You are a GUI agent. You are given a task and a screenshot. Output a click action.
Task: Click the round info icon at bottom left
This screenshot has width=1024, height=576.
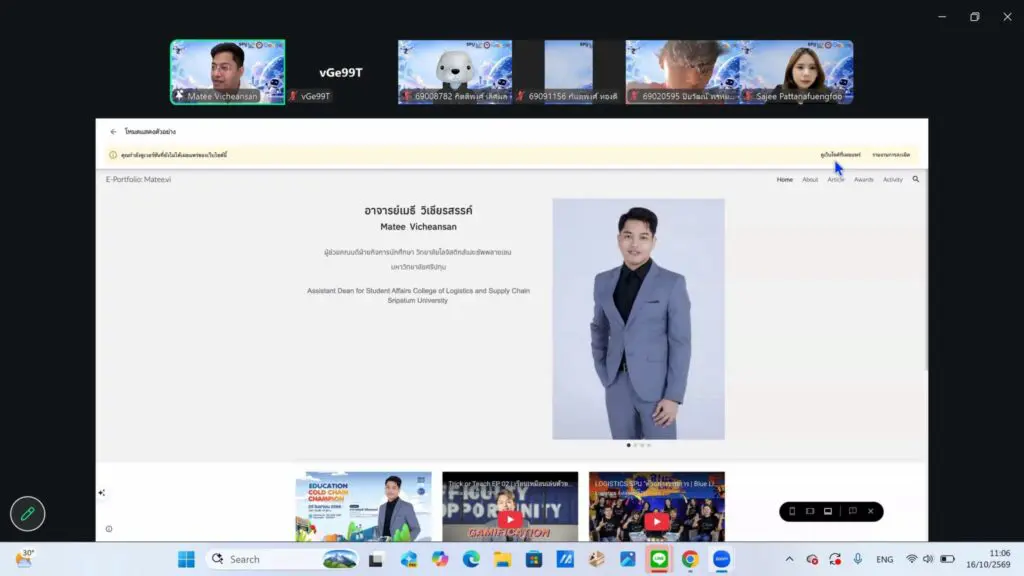pos(109,529)
